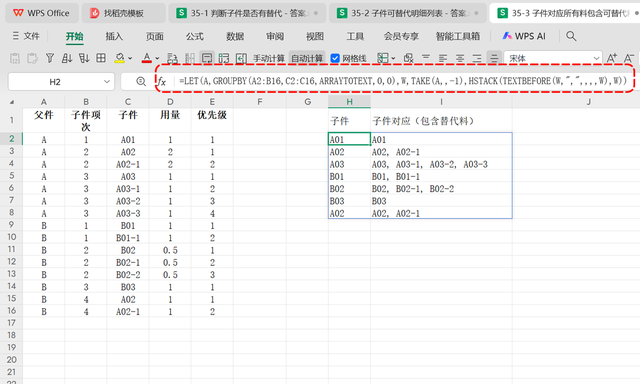The height and width of the screenshot is (384, 640).
Task: Click the fx insert function icon
Action: (x=162, y=82)
